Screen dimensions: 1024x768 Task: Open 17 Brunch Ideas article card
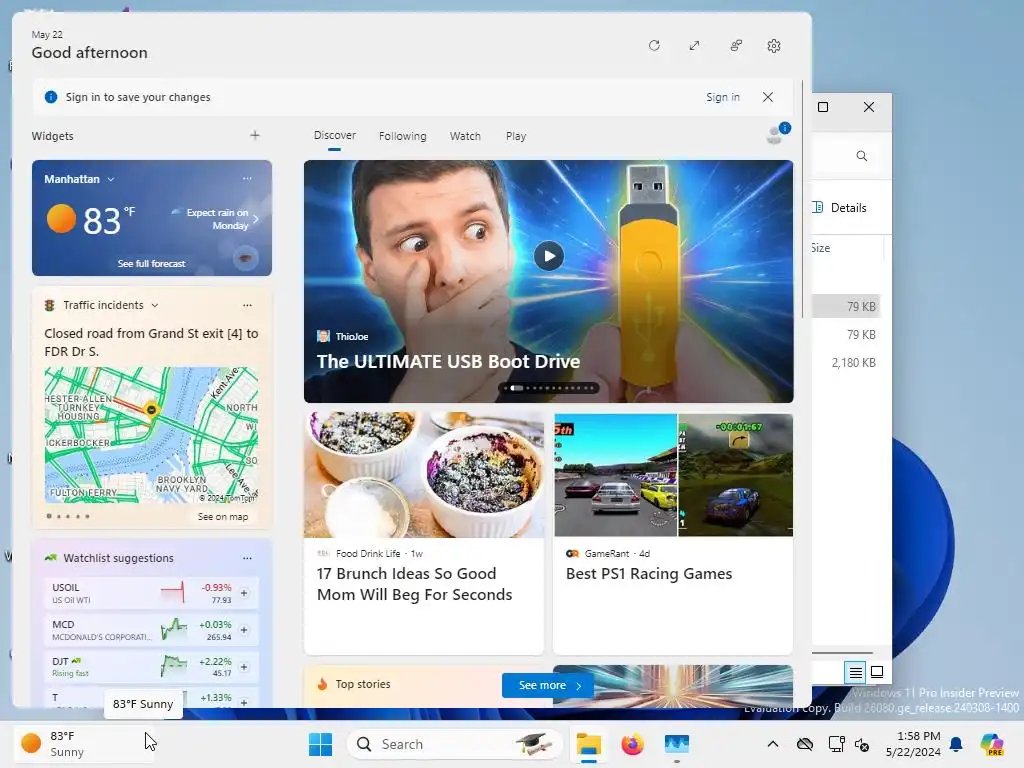point(424,533)
